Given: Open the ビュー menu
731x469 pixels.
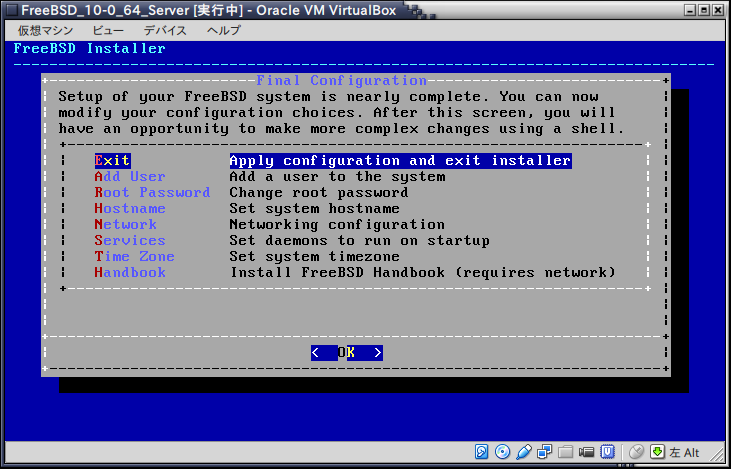Looking at the screenshot, I should click(x=106, y=30).
